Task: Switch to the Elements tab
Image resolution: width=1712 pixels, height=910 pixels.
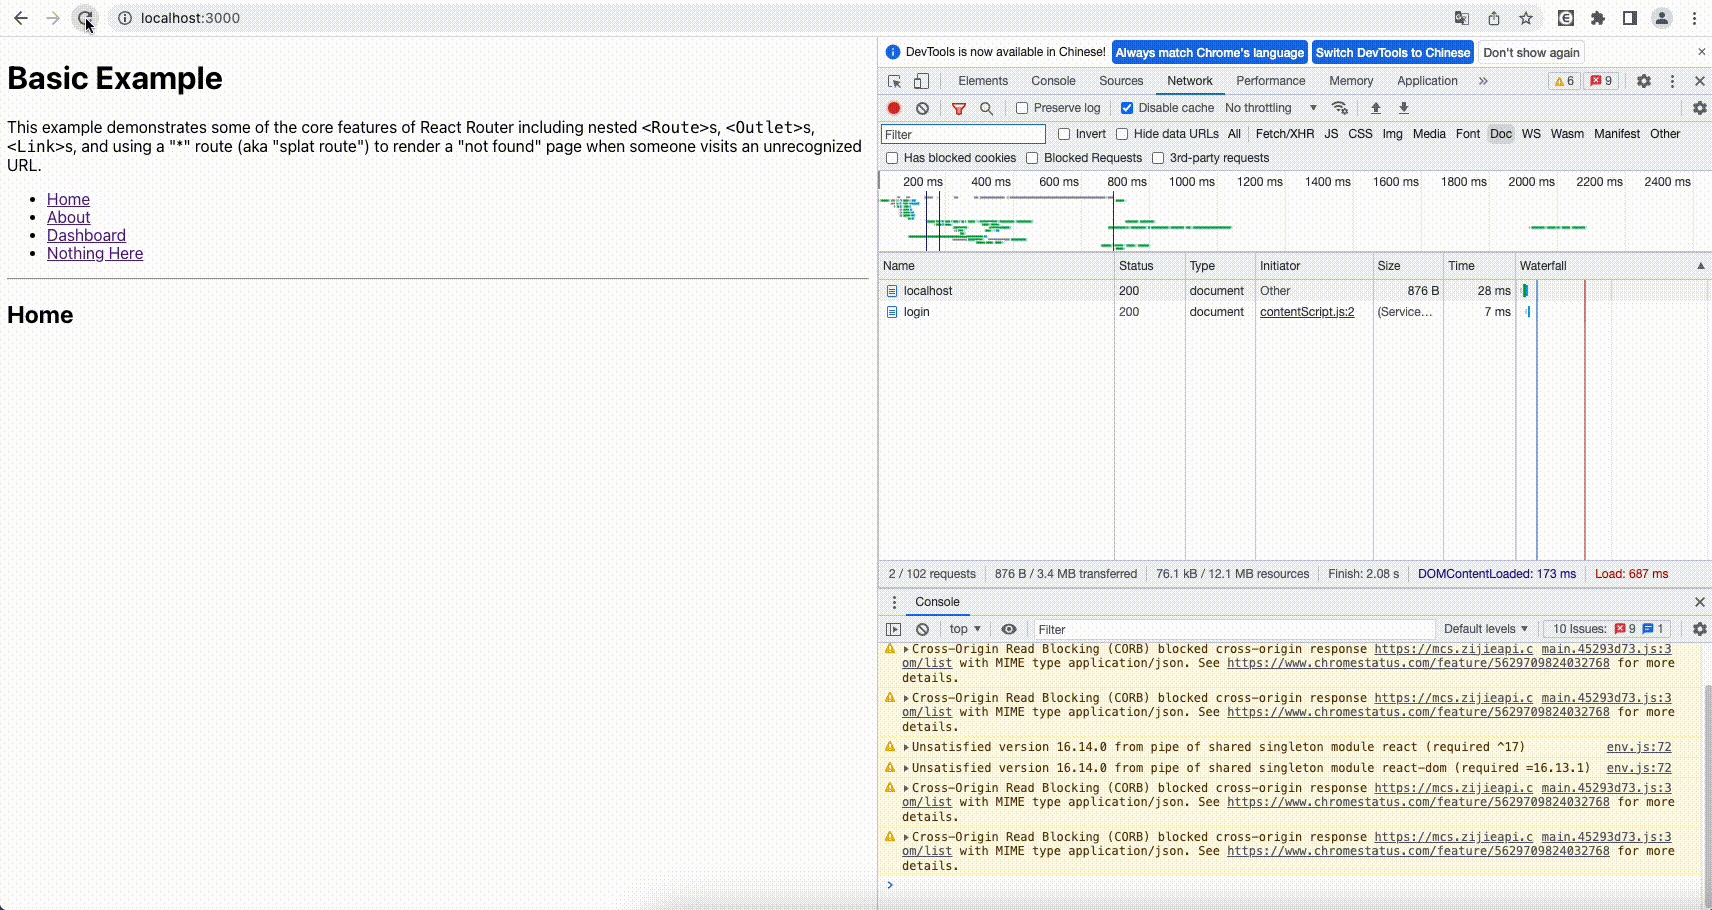Action: [x=982, y=81]
